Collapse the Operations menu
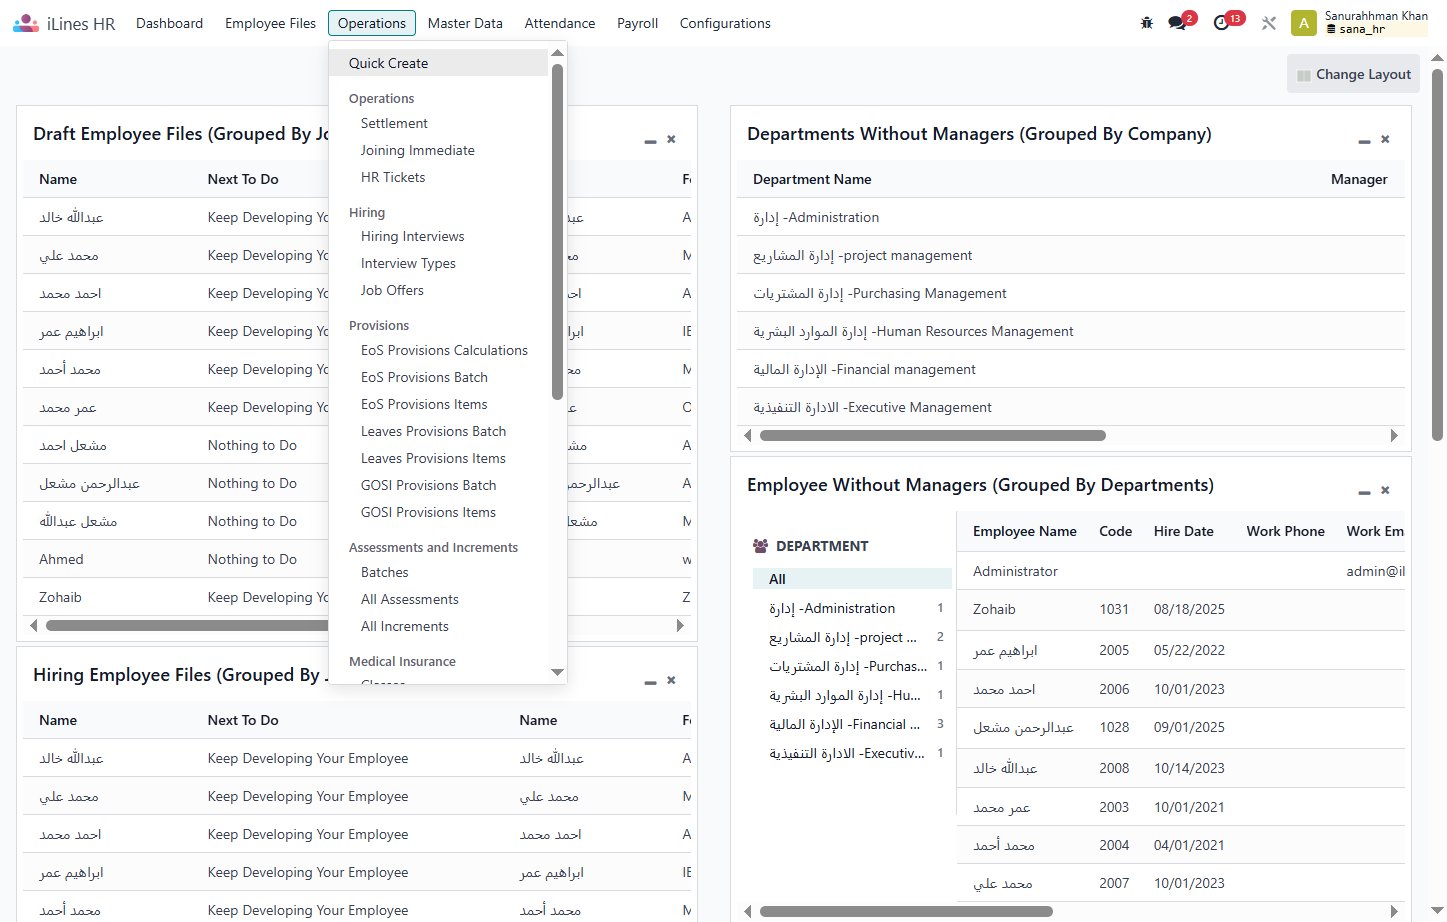This screenshot has height=922, width=1447. click(x=372, y=23)
